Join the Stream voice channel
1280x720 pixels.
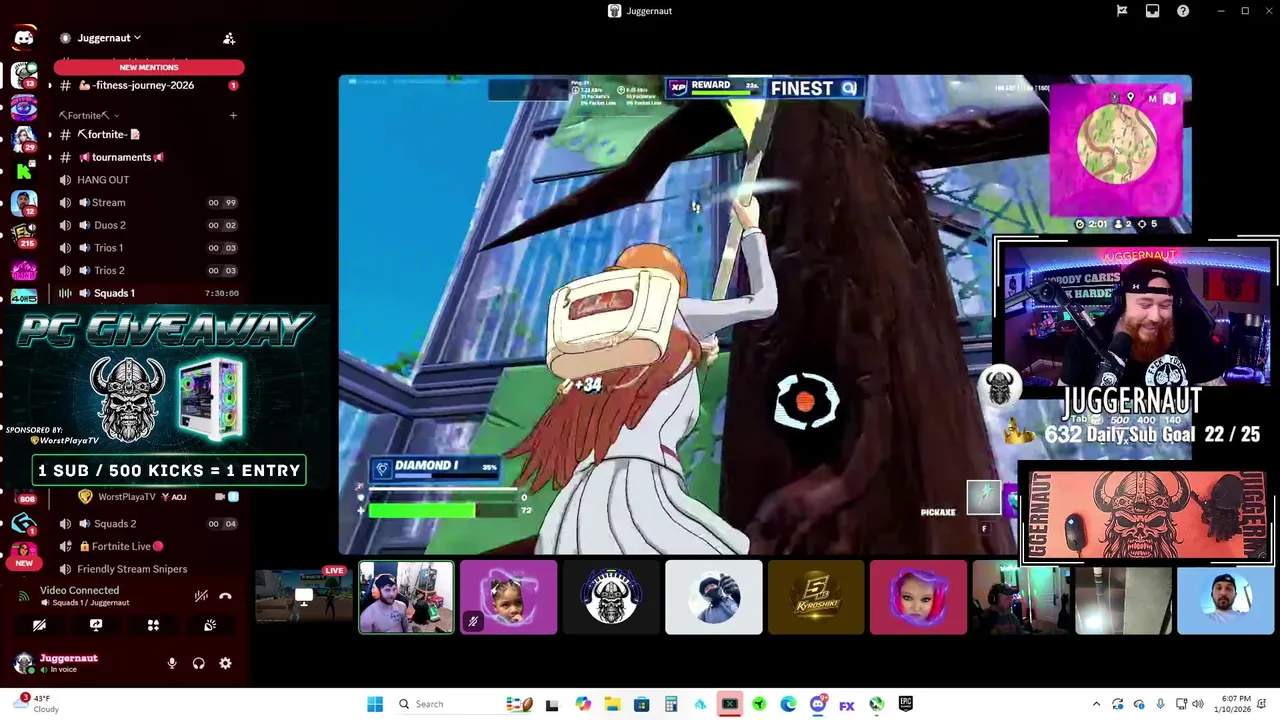tap(148, 202)
